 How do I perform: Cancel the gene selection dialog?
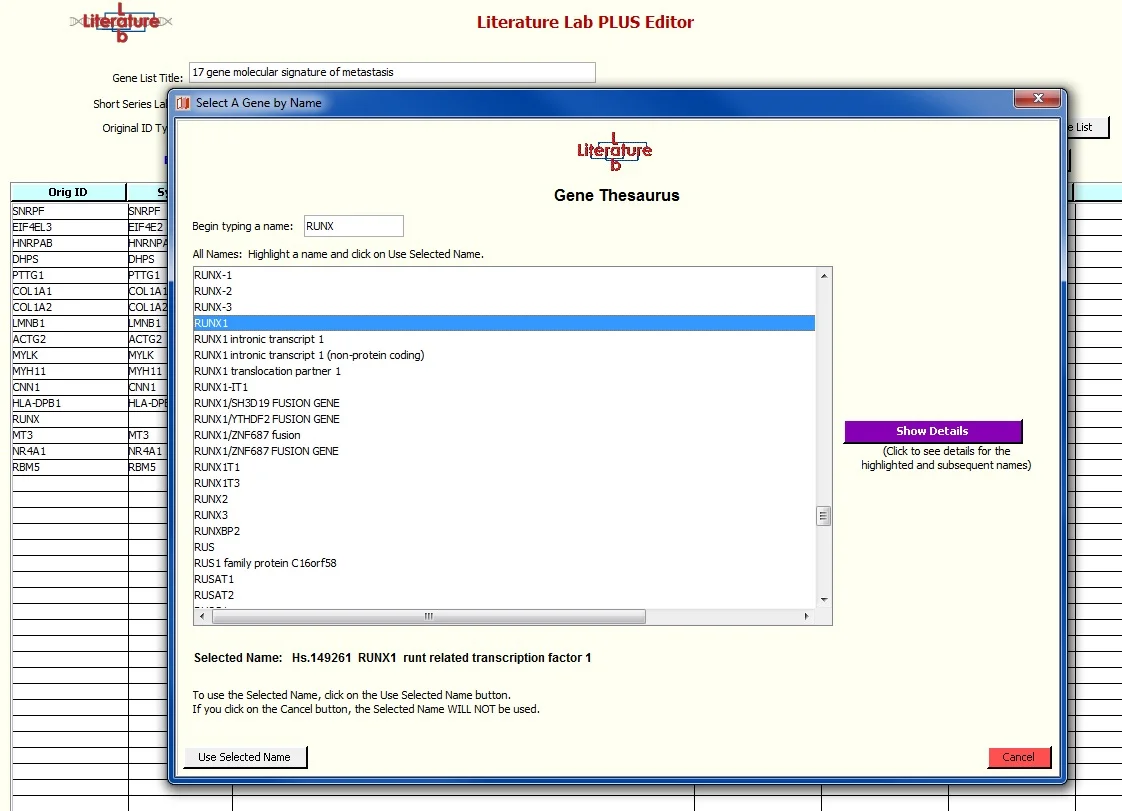click(1018, 757)
